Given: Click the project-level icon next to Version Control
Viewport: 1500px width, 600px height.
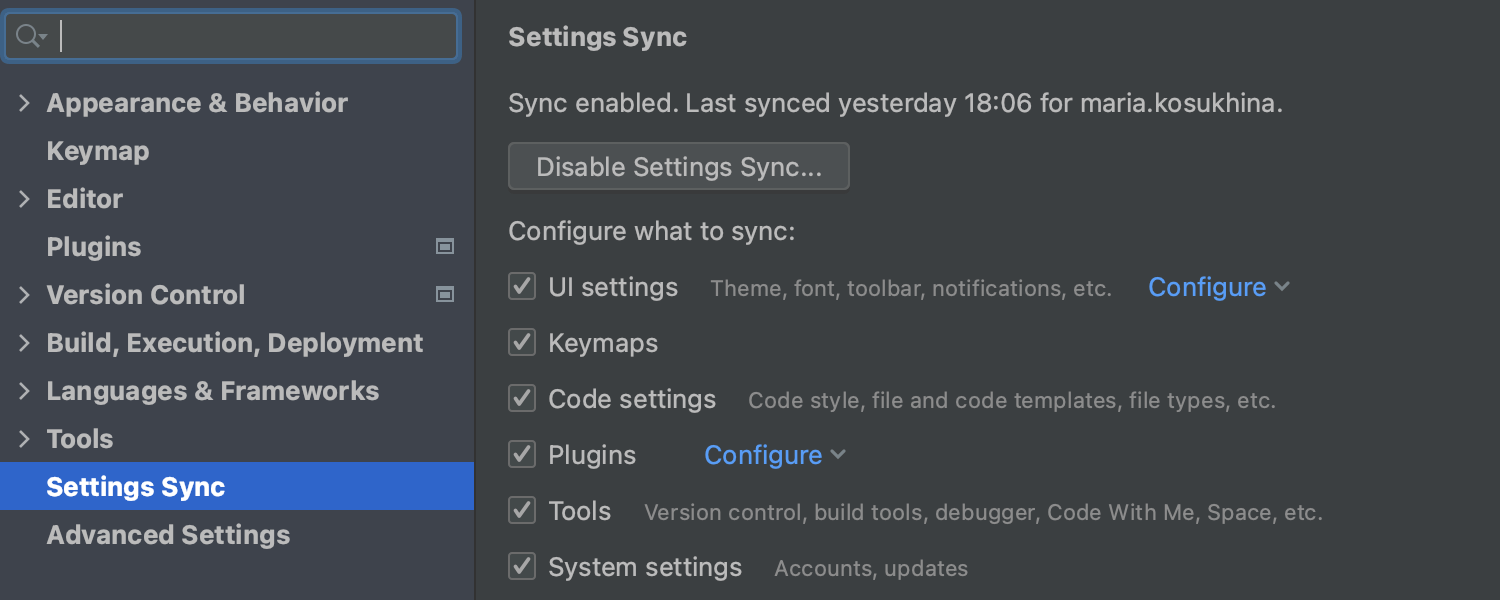Looking at the screenshot, I should point(445,295).
